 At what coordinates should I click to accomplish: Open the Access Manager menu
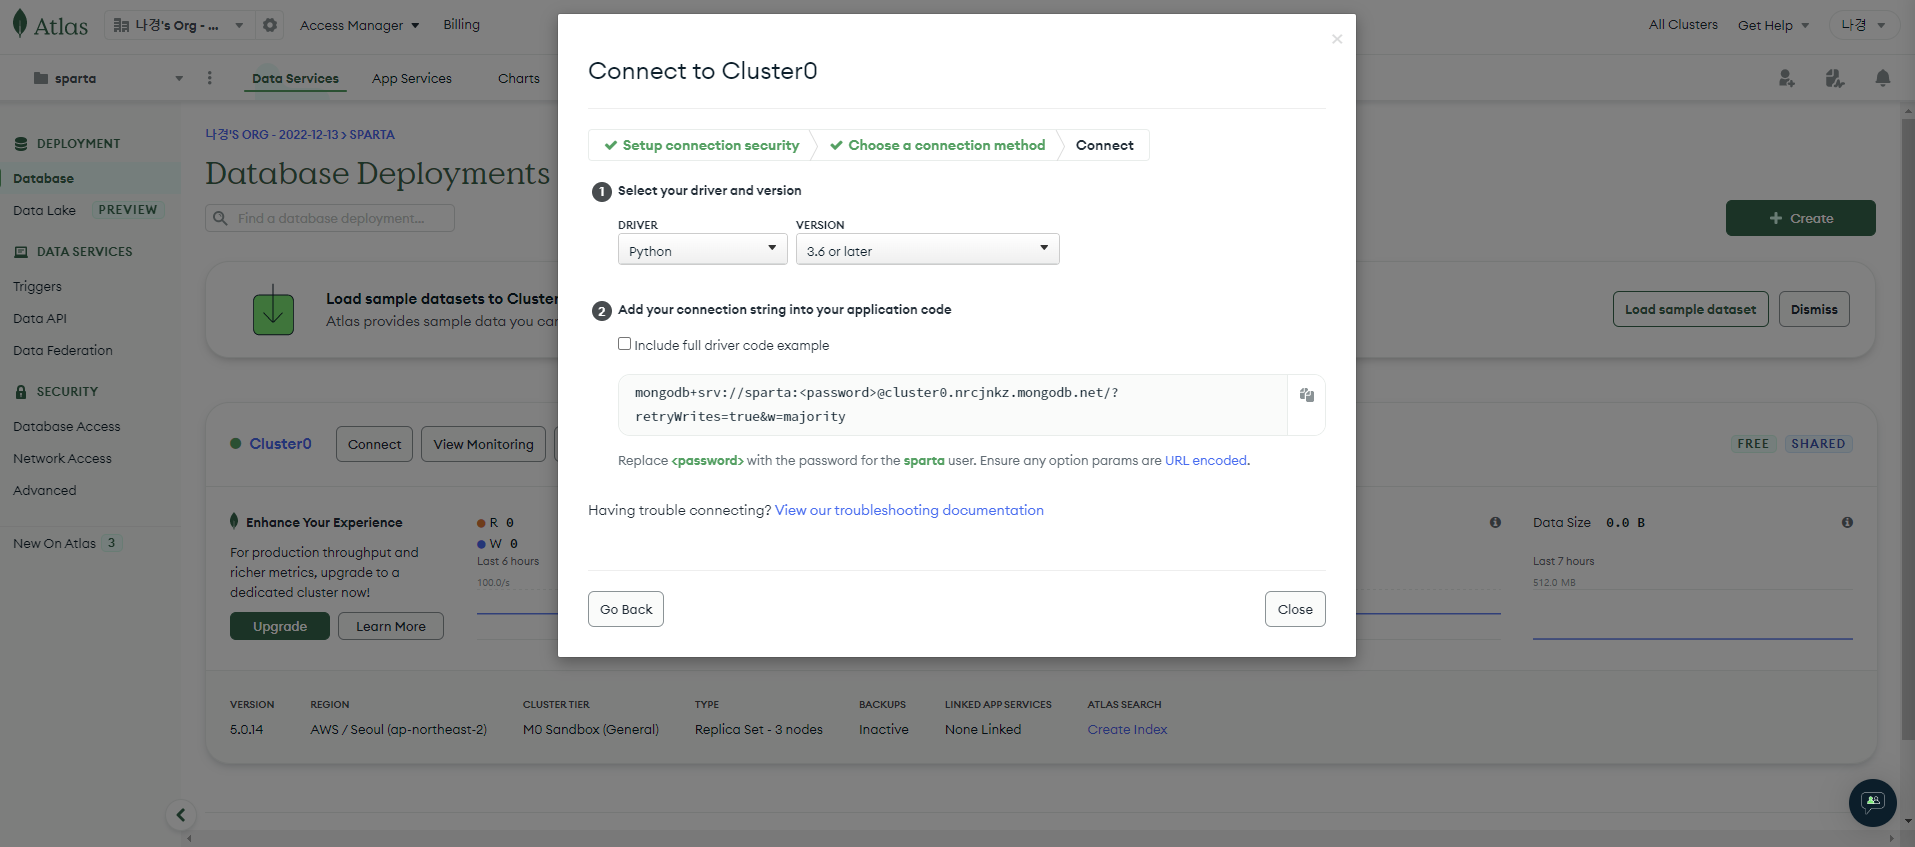pyautogui.click(x=360, y=25)
